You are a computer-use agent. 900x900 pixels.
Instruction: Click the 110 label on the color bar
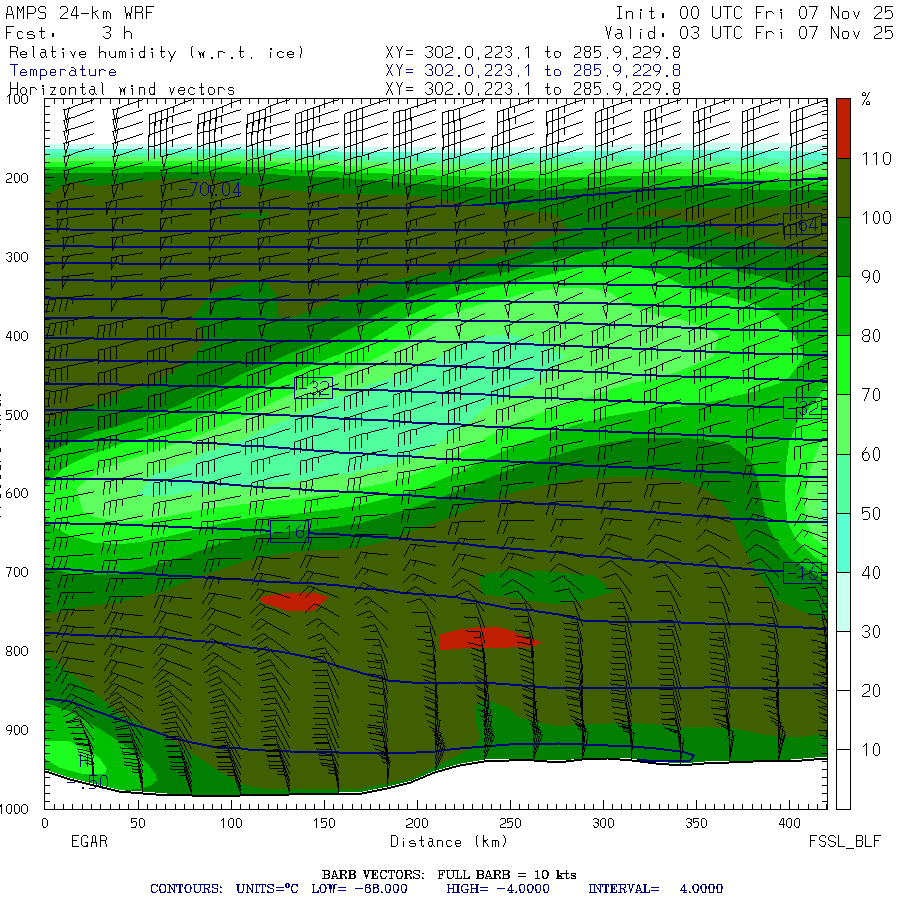(x=876, y=159)
